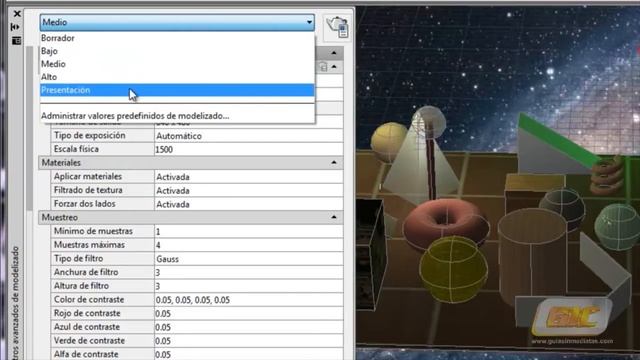Edit the Altura de filtro value

point(249,286)
